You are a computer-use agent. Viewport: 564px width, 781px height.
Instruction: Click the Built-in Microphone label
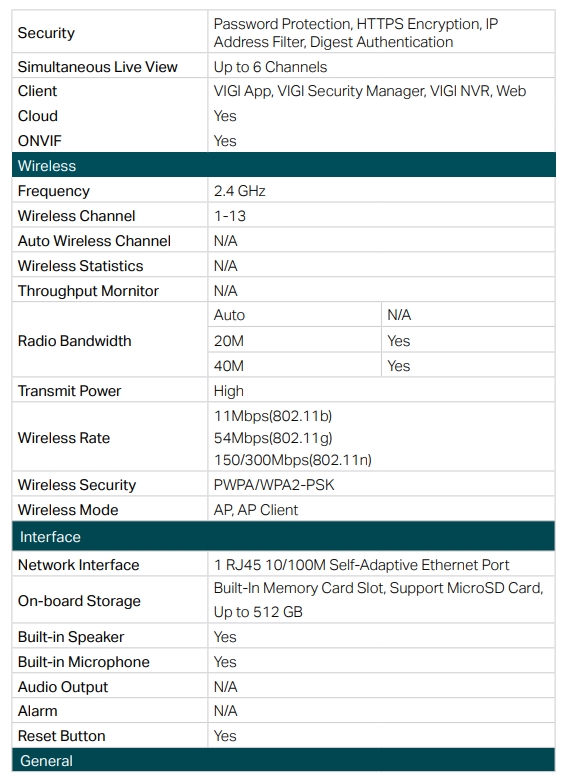[x=83, y=661]
